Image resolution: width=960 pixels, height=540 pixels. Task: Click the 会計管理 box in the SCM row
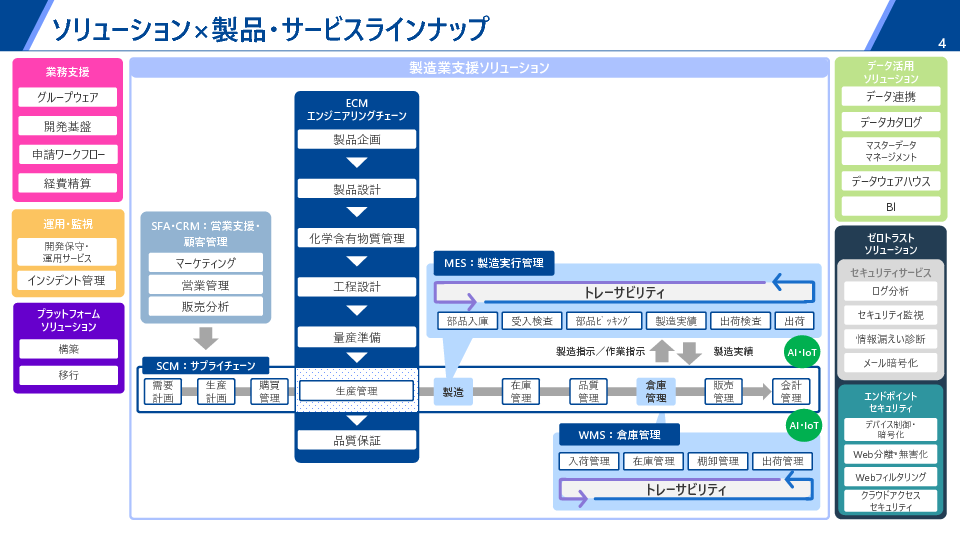(x=790, y=391)
